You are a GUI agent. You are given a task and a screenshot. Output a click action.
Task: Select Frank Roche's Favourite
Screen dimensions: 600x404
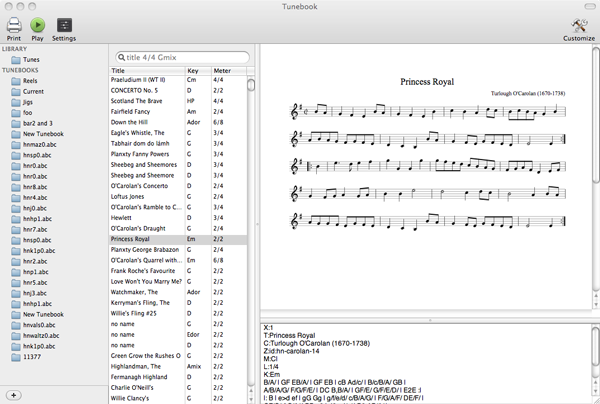pos(178,271)
